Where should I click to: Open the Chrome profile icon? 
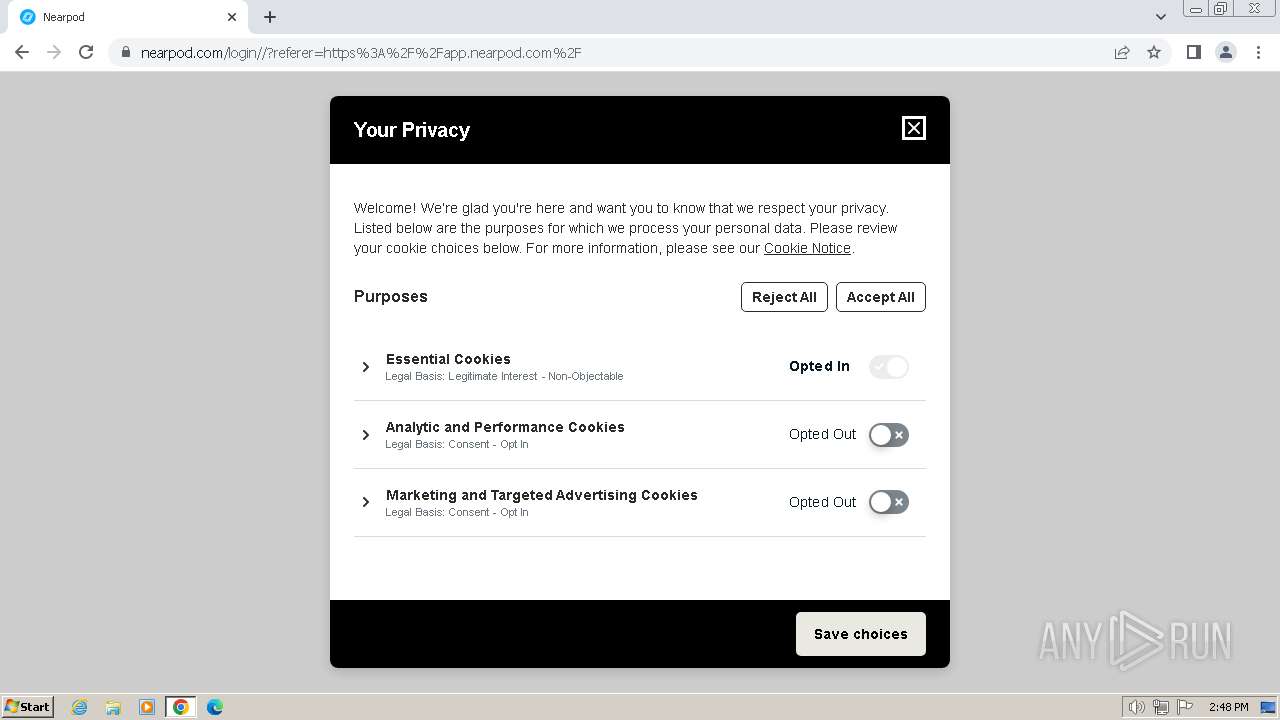coord(1225,52)
